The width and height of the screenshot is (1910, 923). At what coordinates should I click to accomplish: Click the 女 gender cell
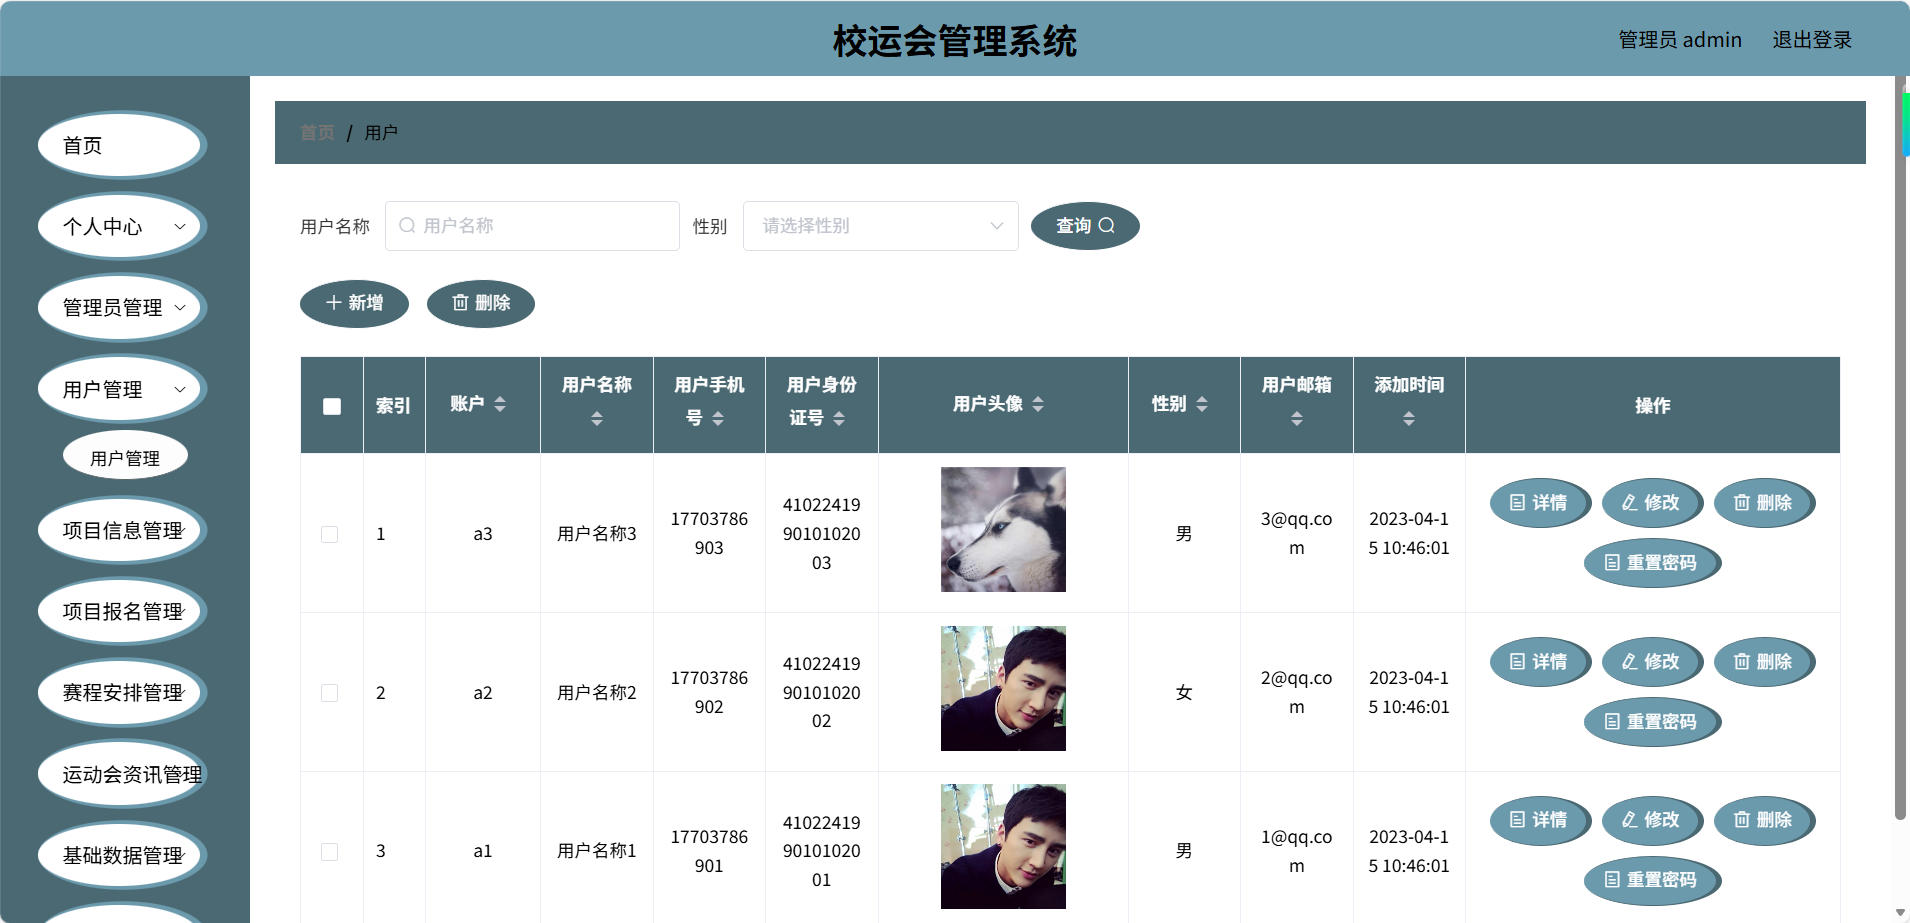click(x=1184, y=693)
